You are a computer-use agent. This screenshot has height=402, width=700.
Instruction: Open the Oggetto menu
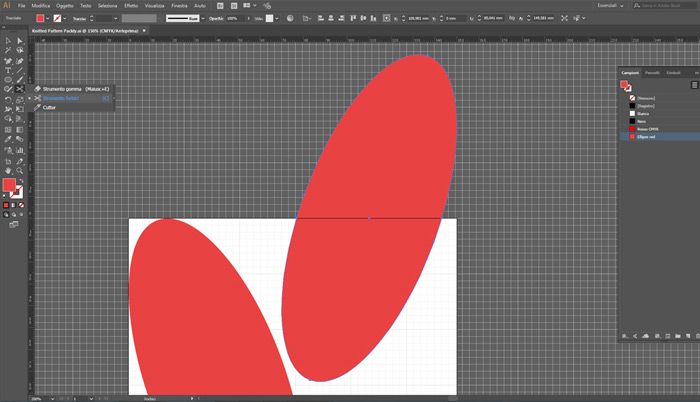pyautogui.click(x=64, y=6)
